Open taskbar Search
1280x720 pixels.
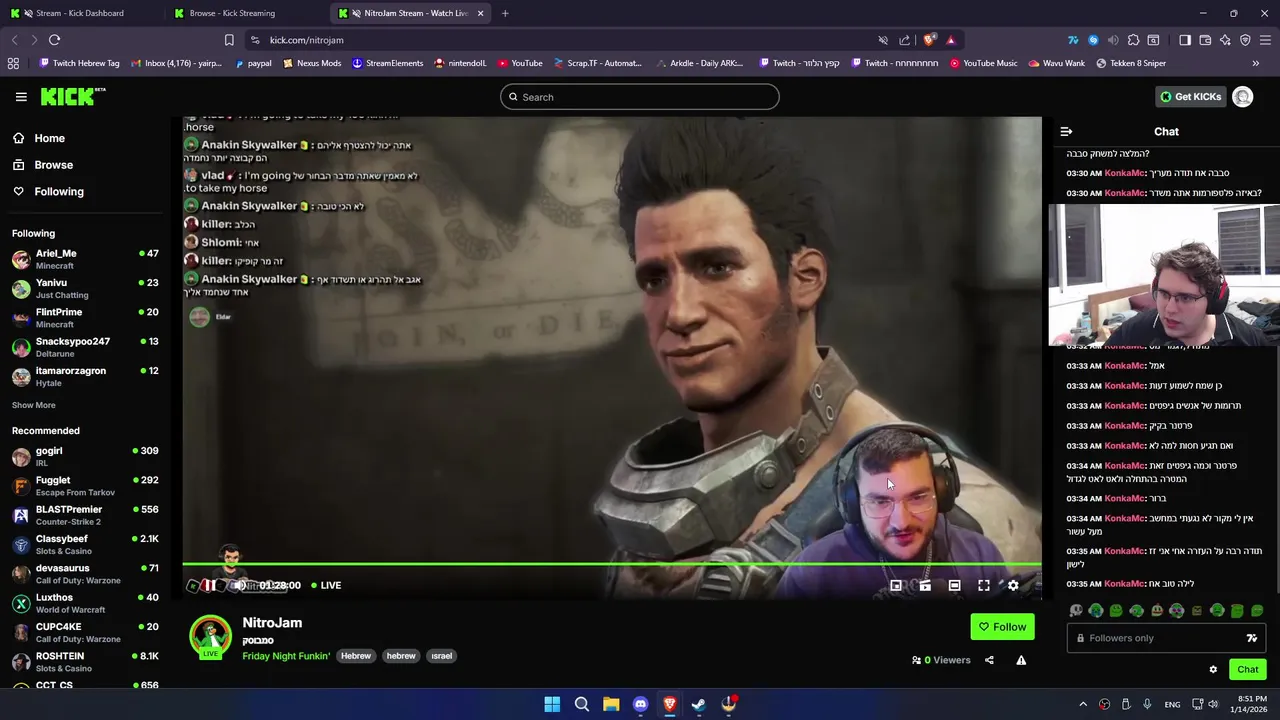coord(581,704)
